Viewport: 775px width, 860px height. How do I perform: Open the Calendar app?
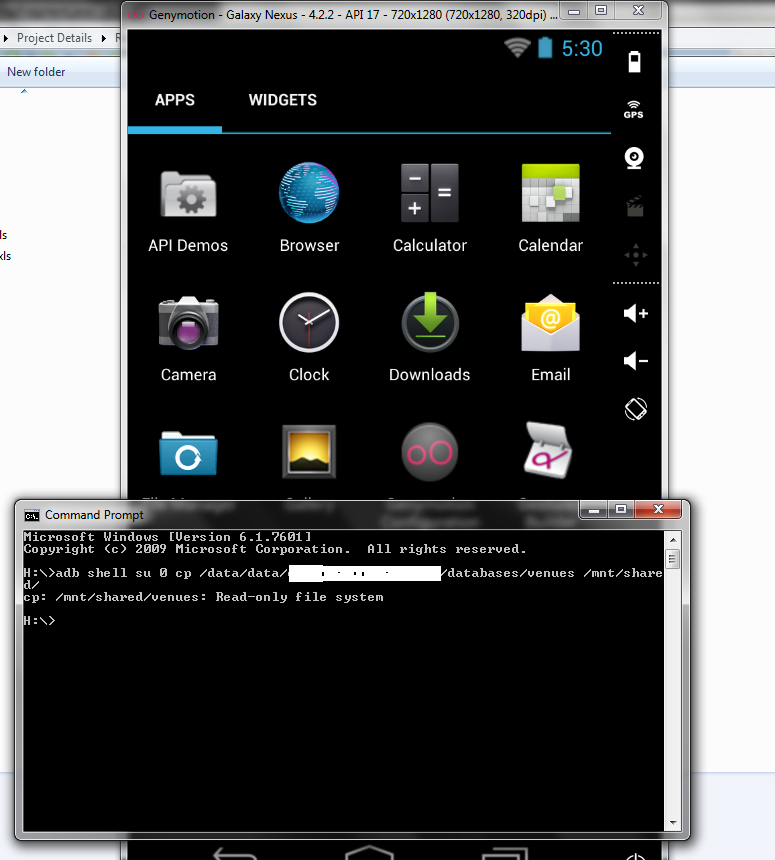550,208
